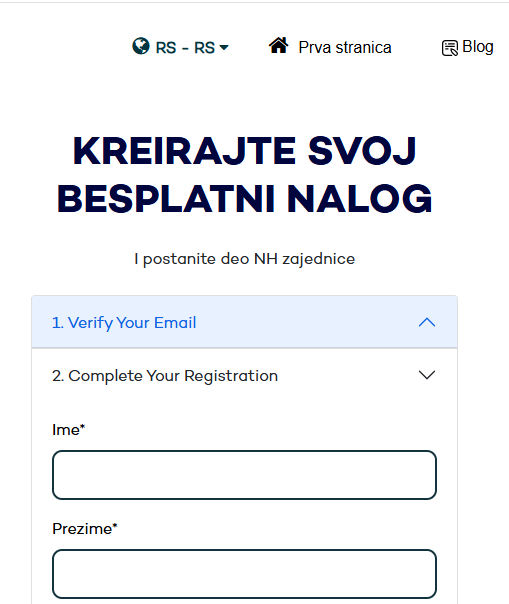Click the Blog page icon
This screenshot has height=604, width=509.
pyautogui.click(x=450, y=48)
